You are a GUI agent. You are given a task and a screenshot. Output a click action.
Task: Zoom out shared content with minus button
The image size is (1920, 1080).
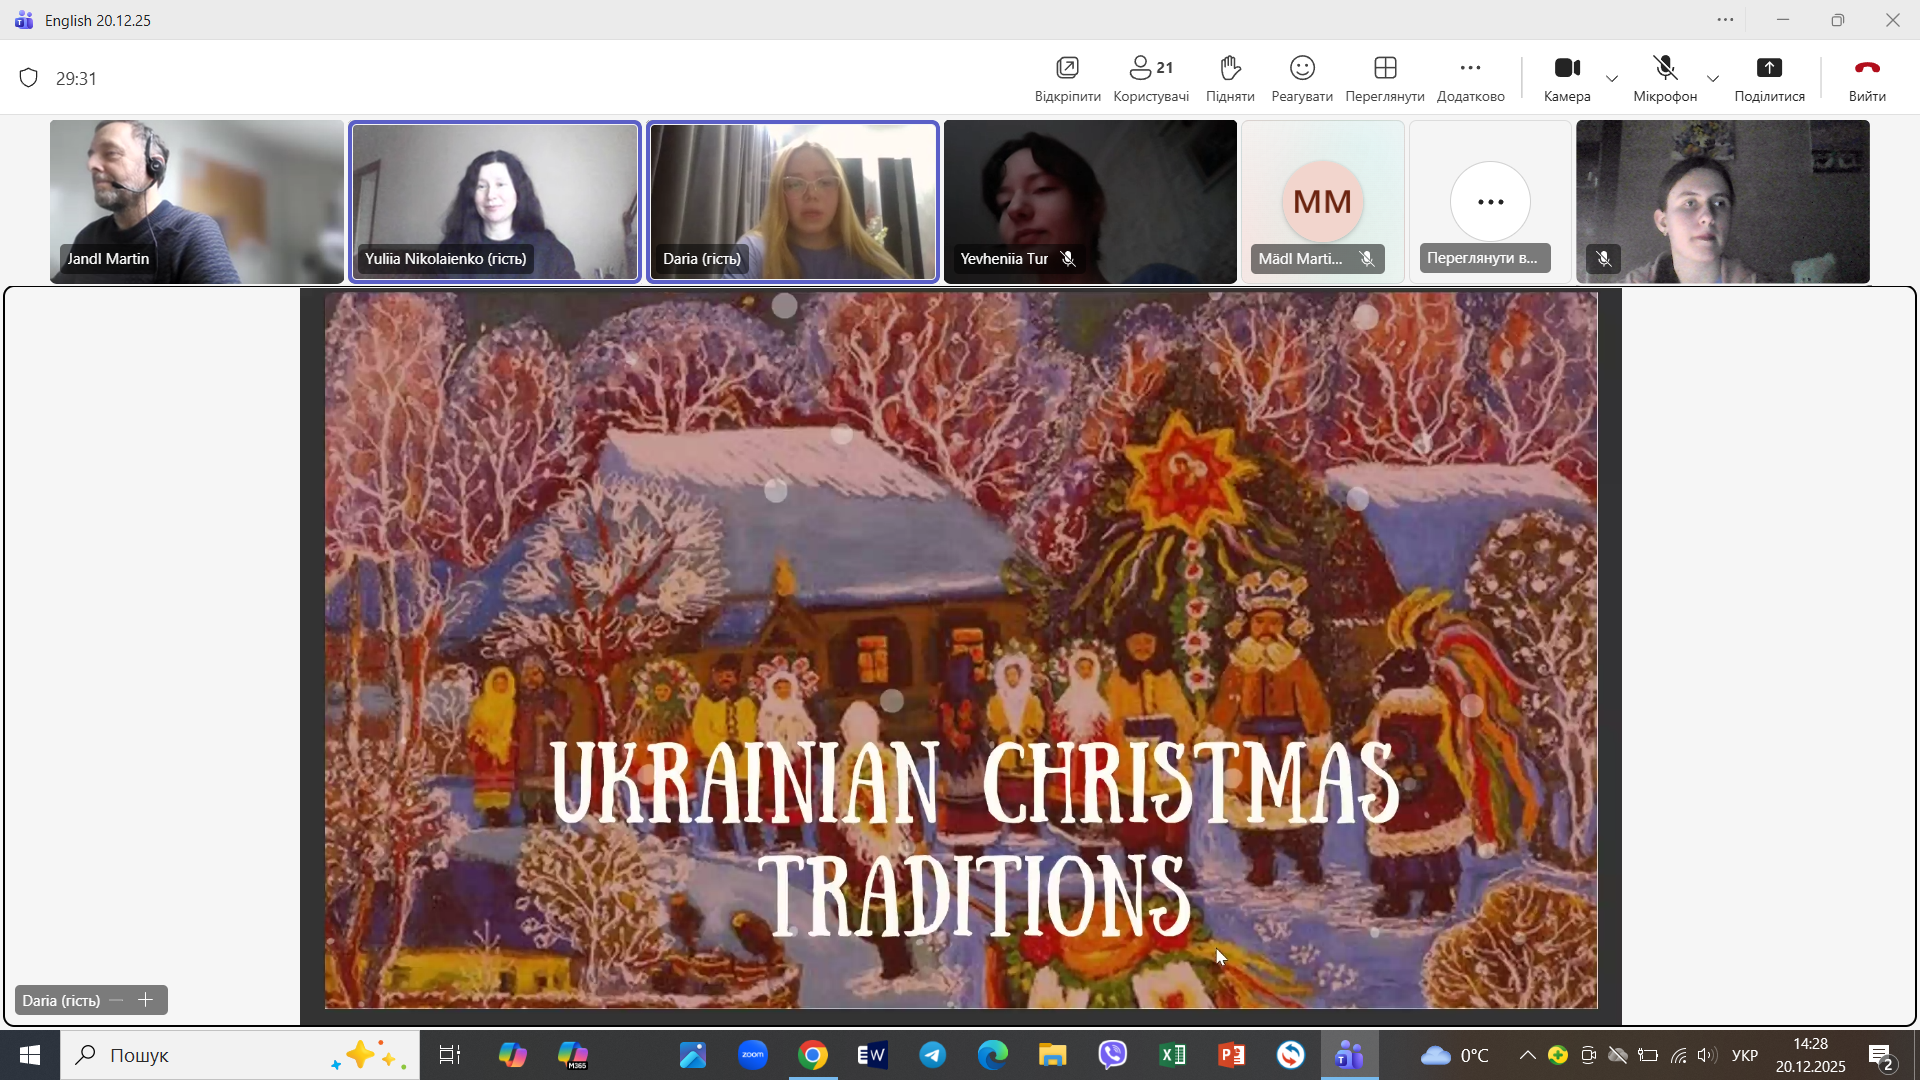click(117, 1000)
